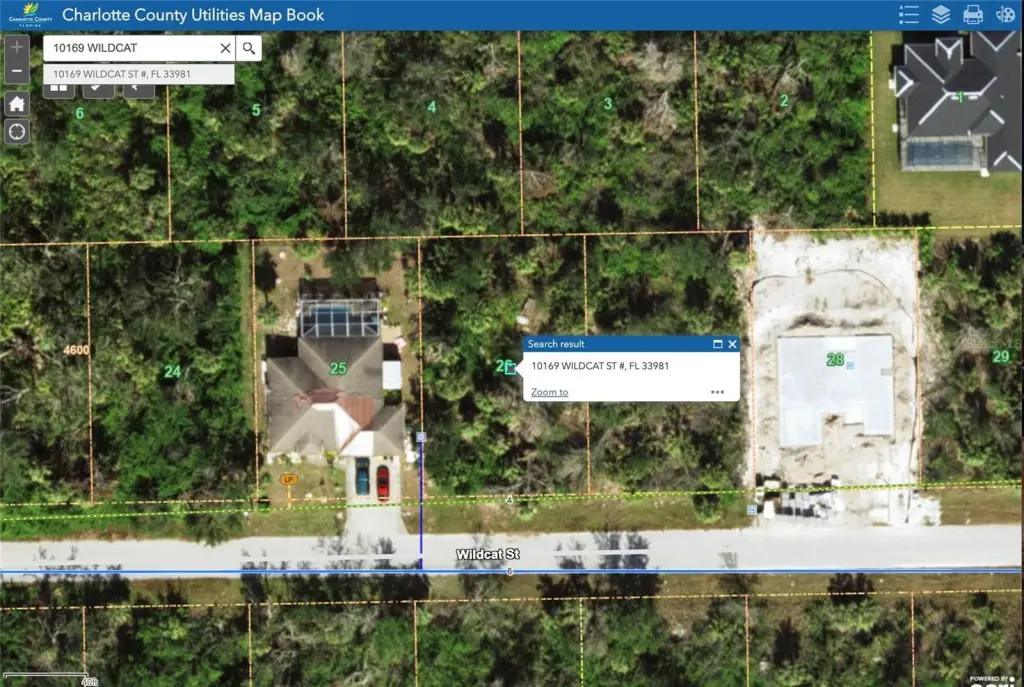Click the Wildcat St road label
Image resolution: width=1024 pixels, height=687 pixels.
click(x=488, y=554)
